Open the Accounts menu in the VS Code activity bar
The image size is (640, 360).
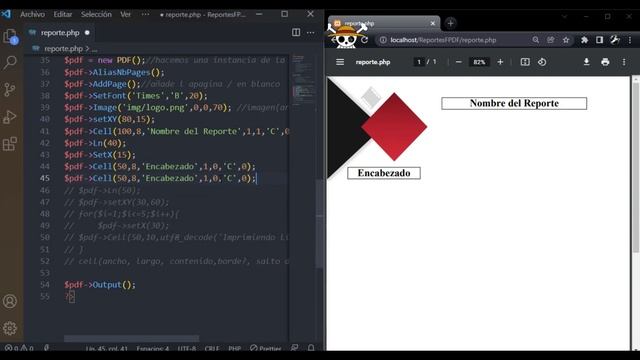(10, 301)
